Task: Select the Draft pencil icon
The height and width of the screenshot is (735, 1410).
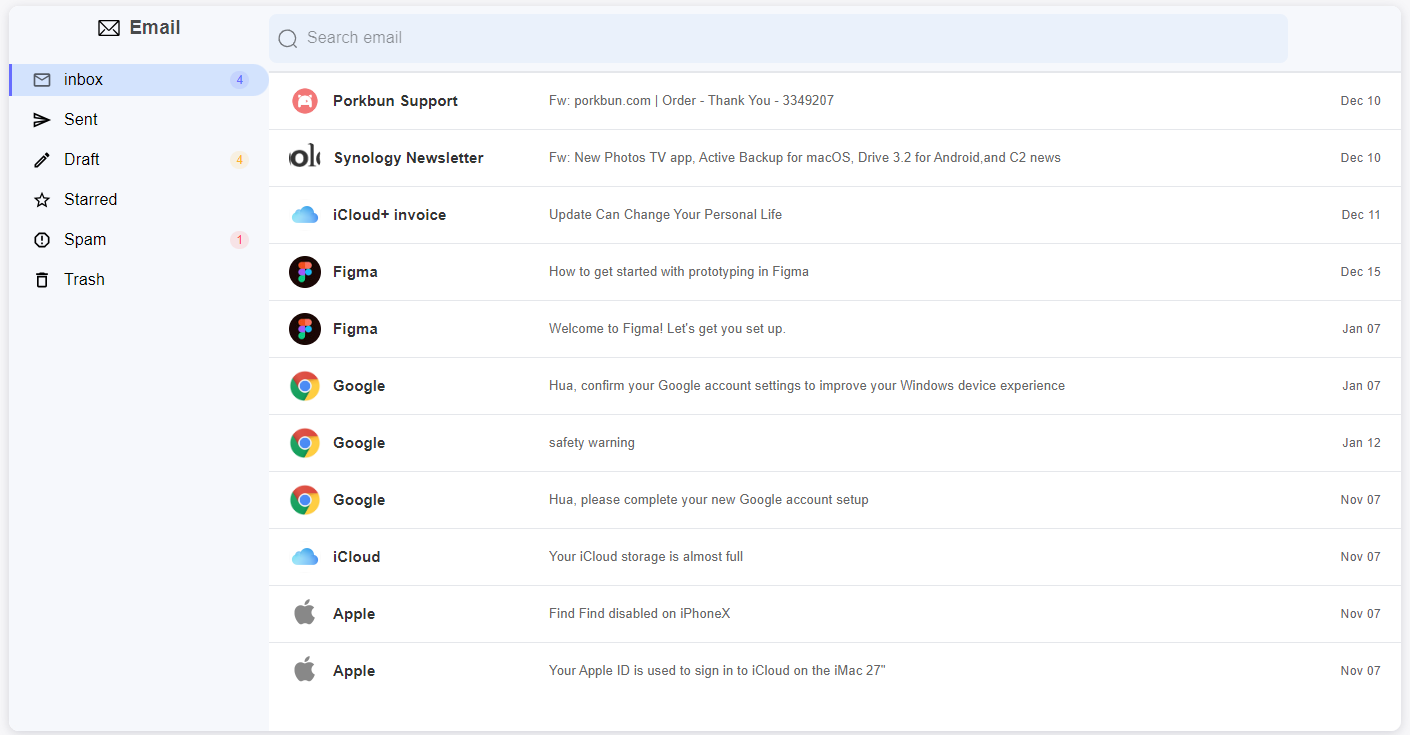Action: (41, 159)
